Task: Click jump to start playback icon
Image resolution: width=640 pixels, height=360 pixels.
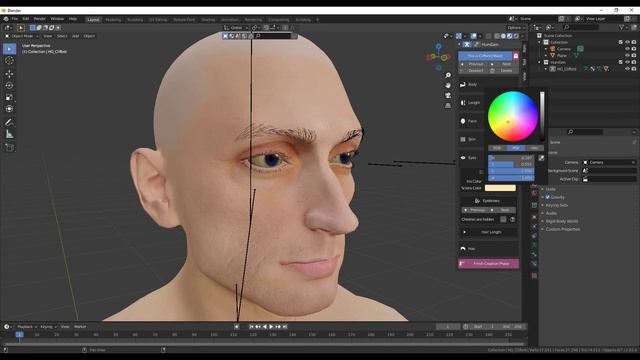Action: (251, 327)
